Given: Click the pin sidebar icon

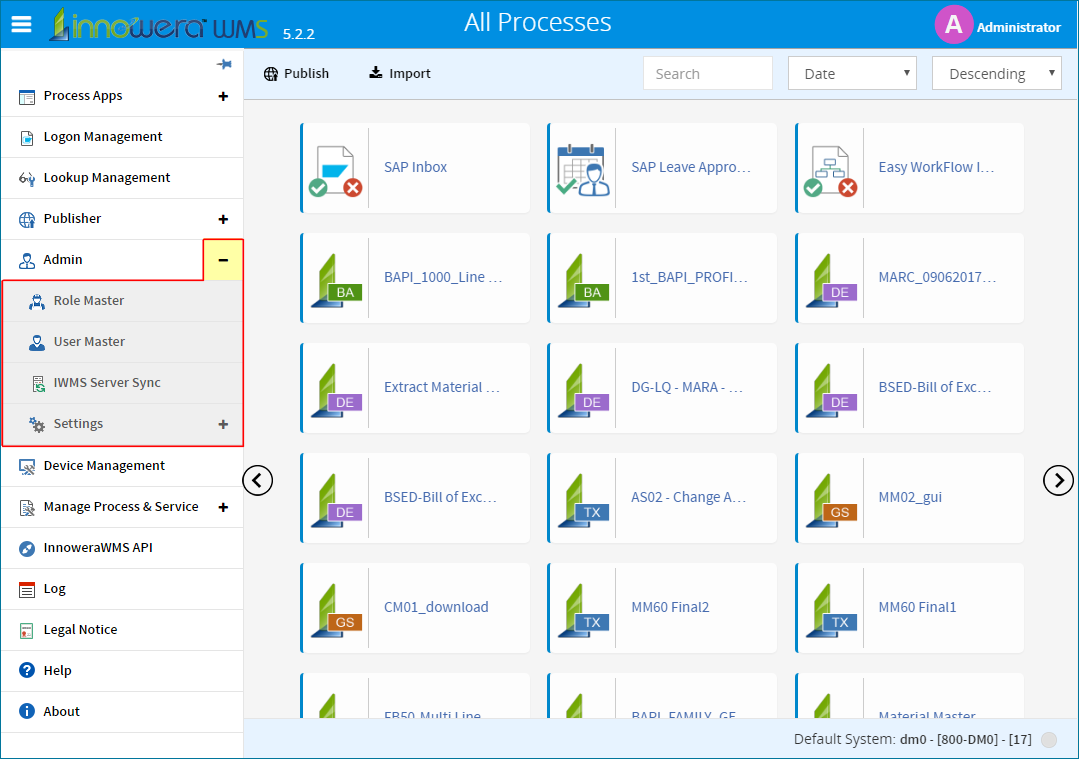Looking at the screenshot, I should coord(224,64).
